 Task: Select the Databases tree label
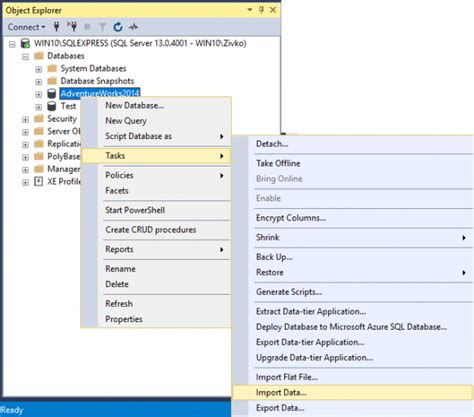coord(66,56)
